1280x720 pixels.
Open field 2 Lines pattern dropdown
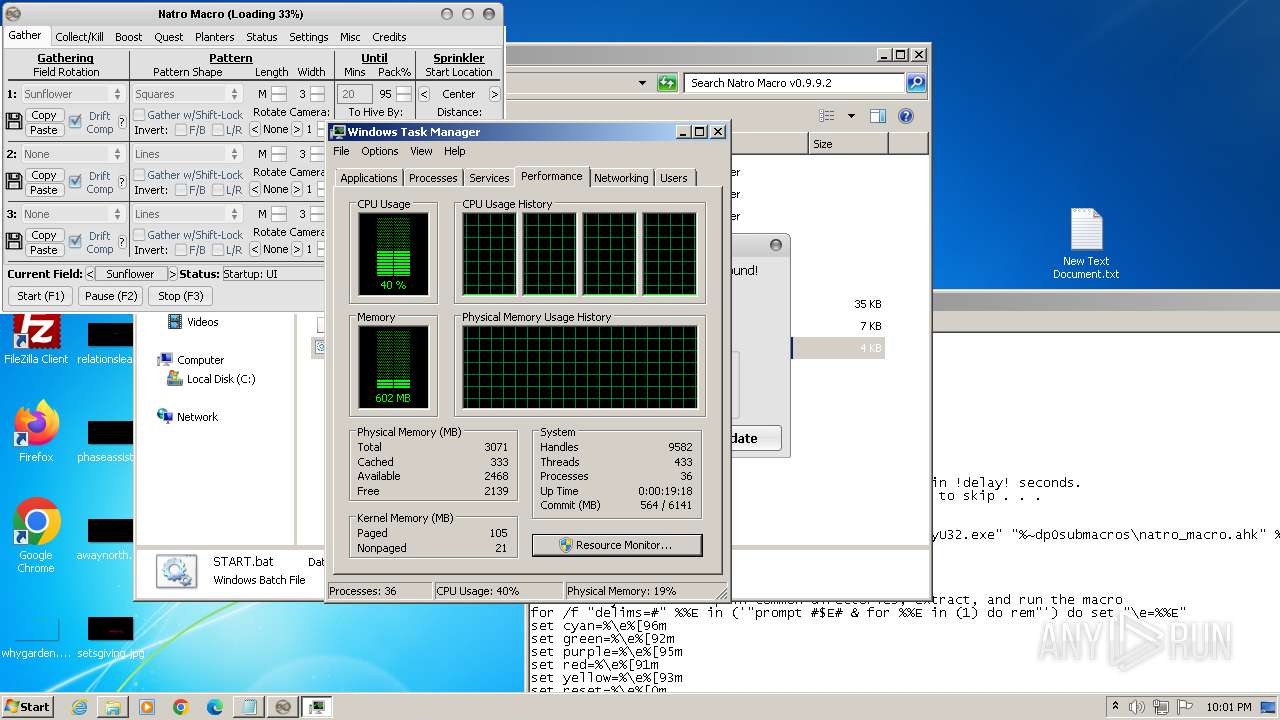(x=187, y=154)
